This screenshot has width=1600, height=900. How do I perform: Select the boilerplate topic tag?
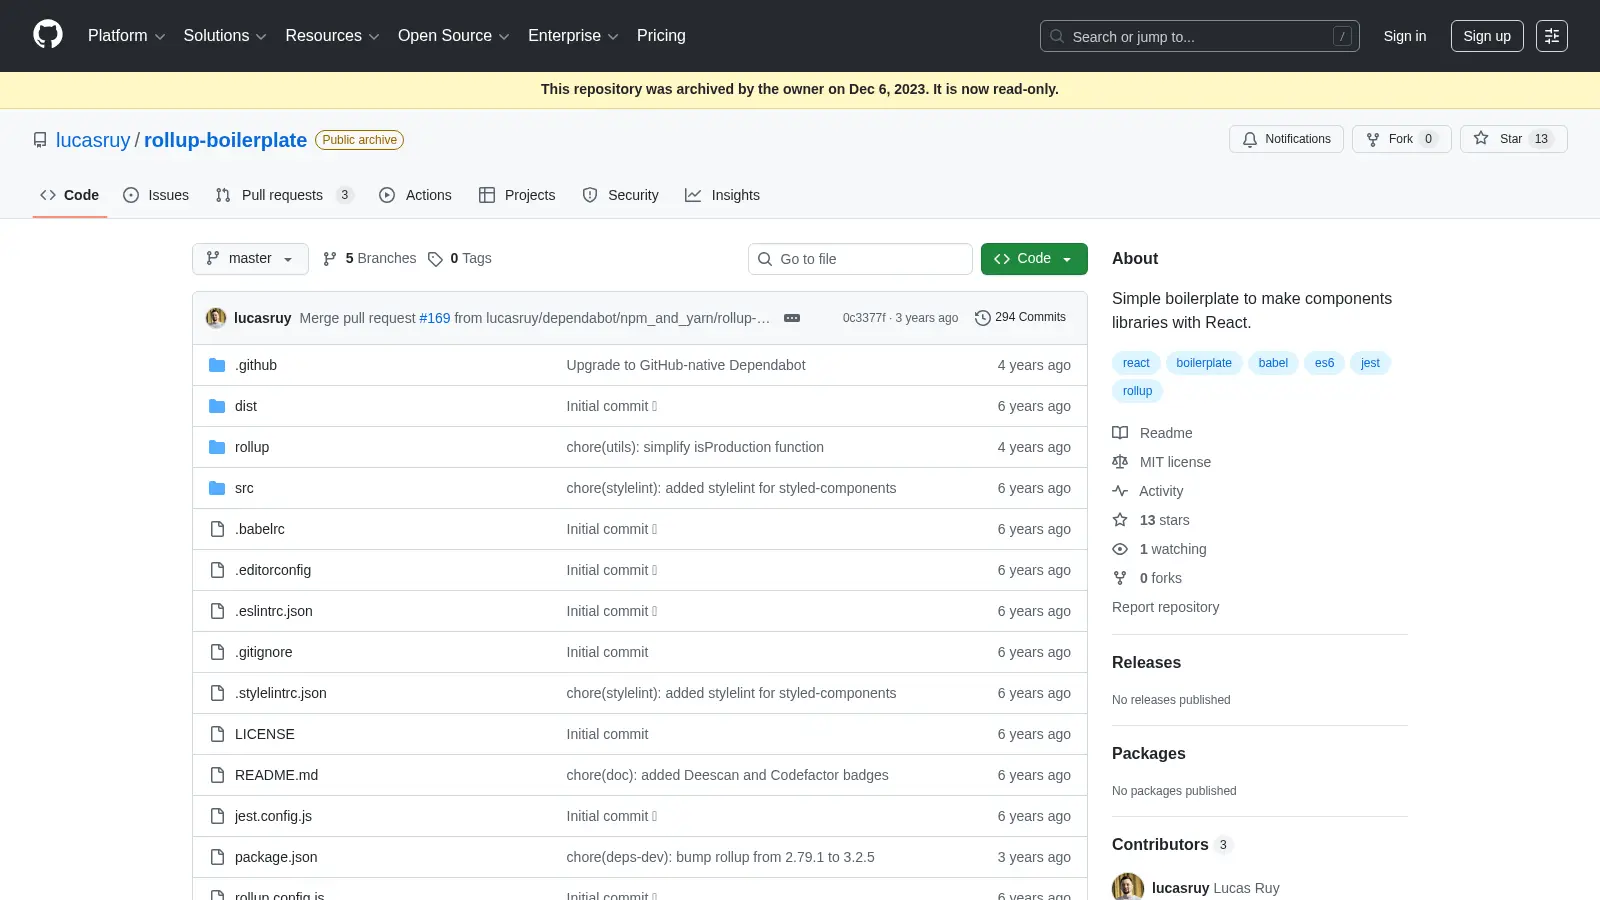1204,363
